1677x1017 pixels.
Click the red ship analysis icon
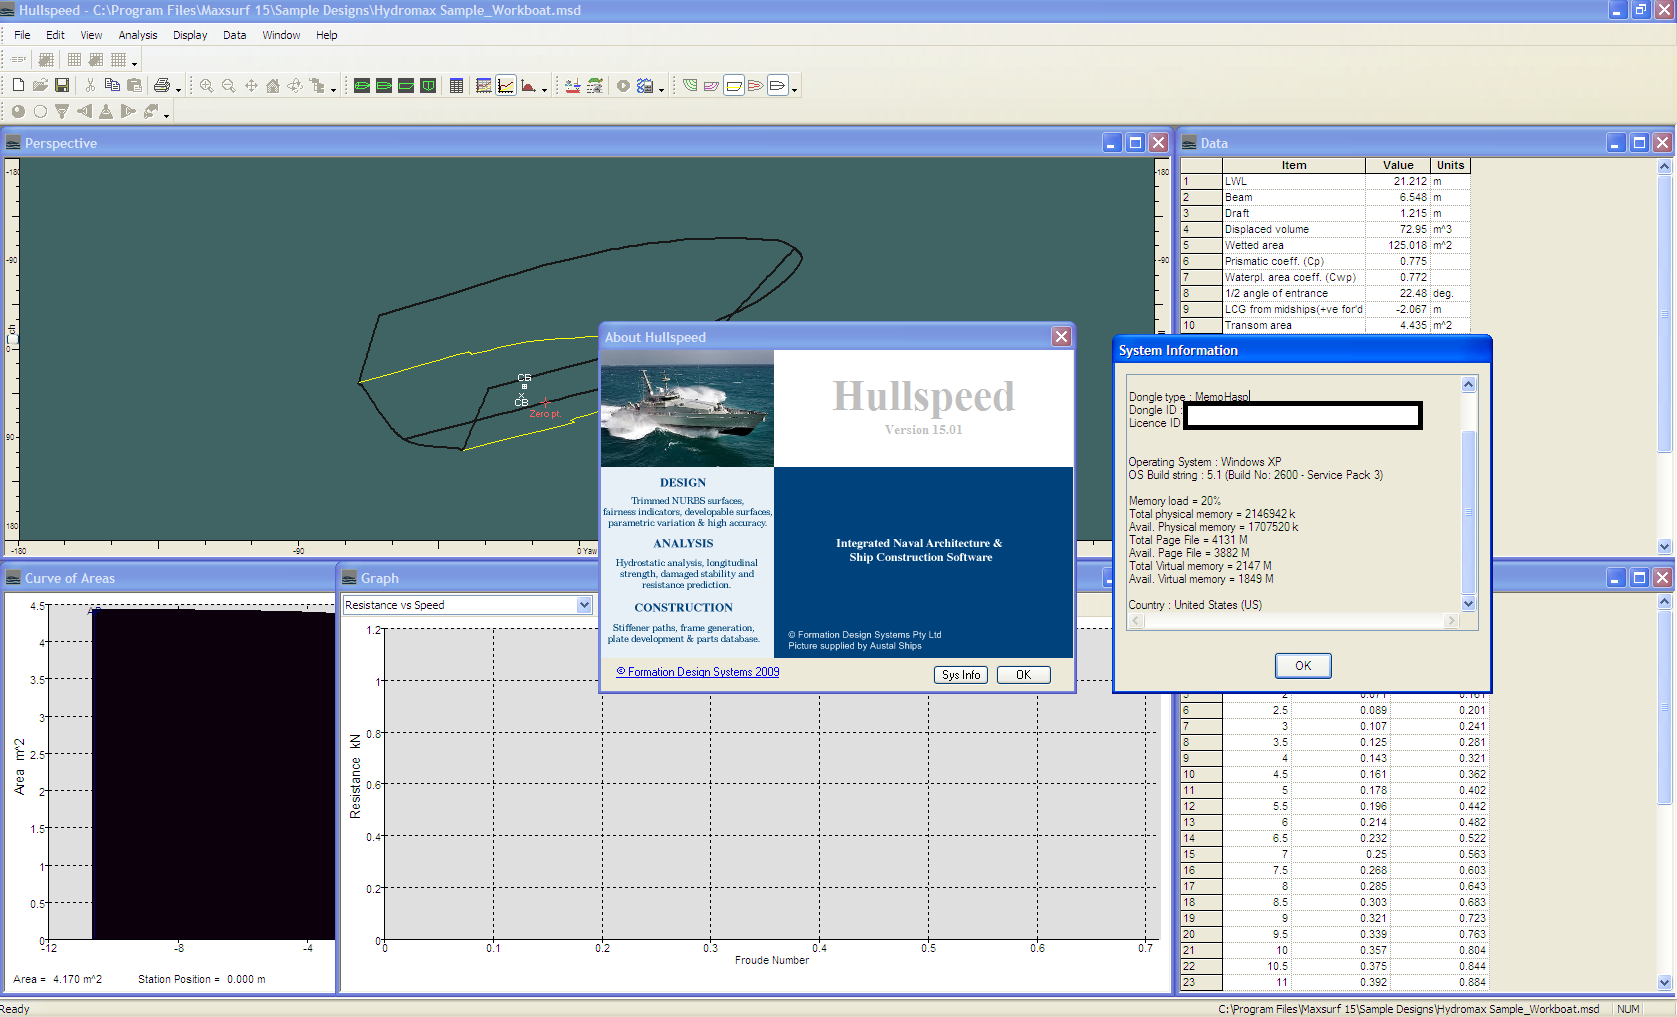[573, 86]
